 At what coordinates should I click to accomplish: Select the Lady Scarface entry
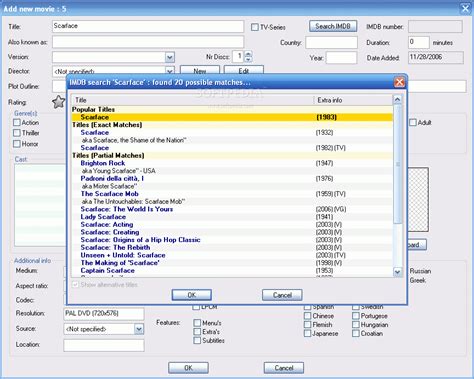(232, 217)
